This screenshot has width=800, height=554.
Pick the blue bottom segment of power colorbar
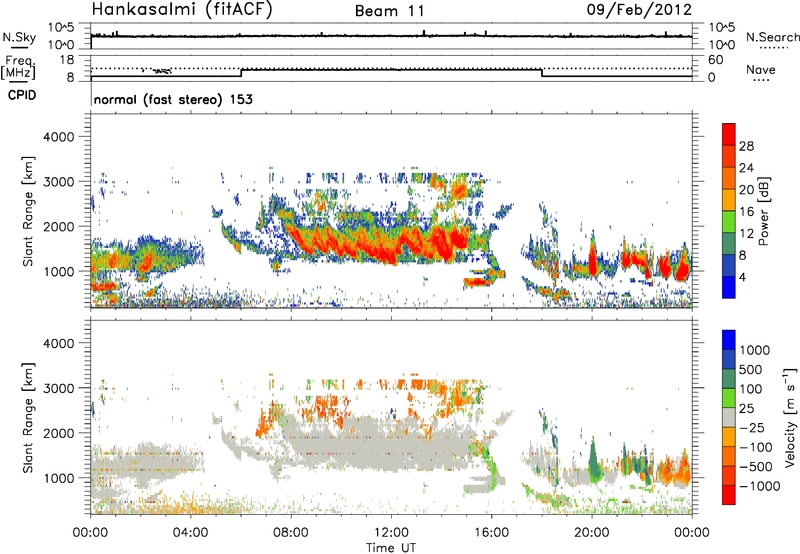[729, 287]
